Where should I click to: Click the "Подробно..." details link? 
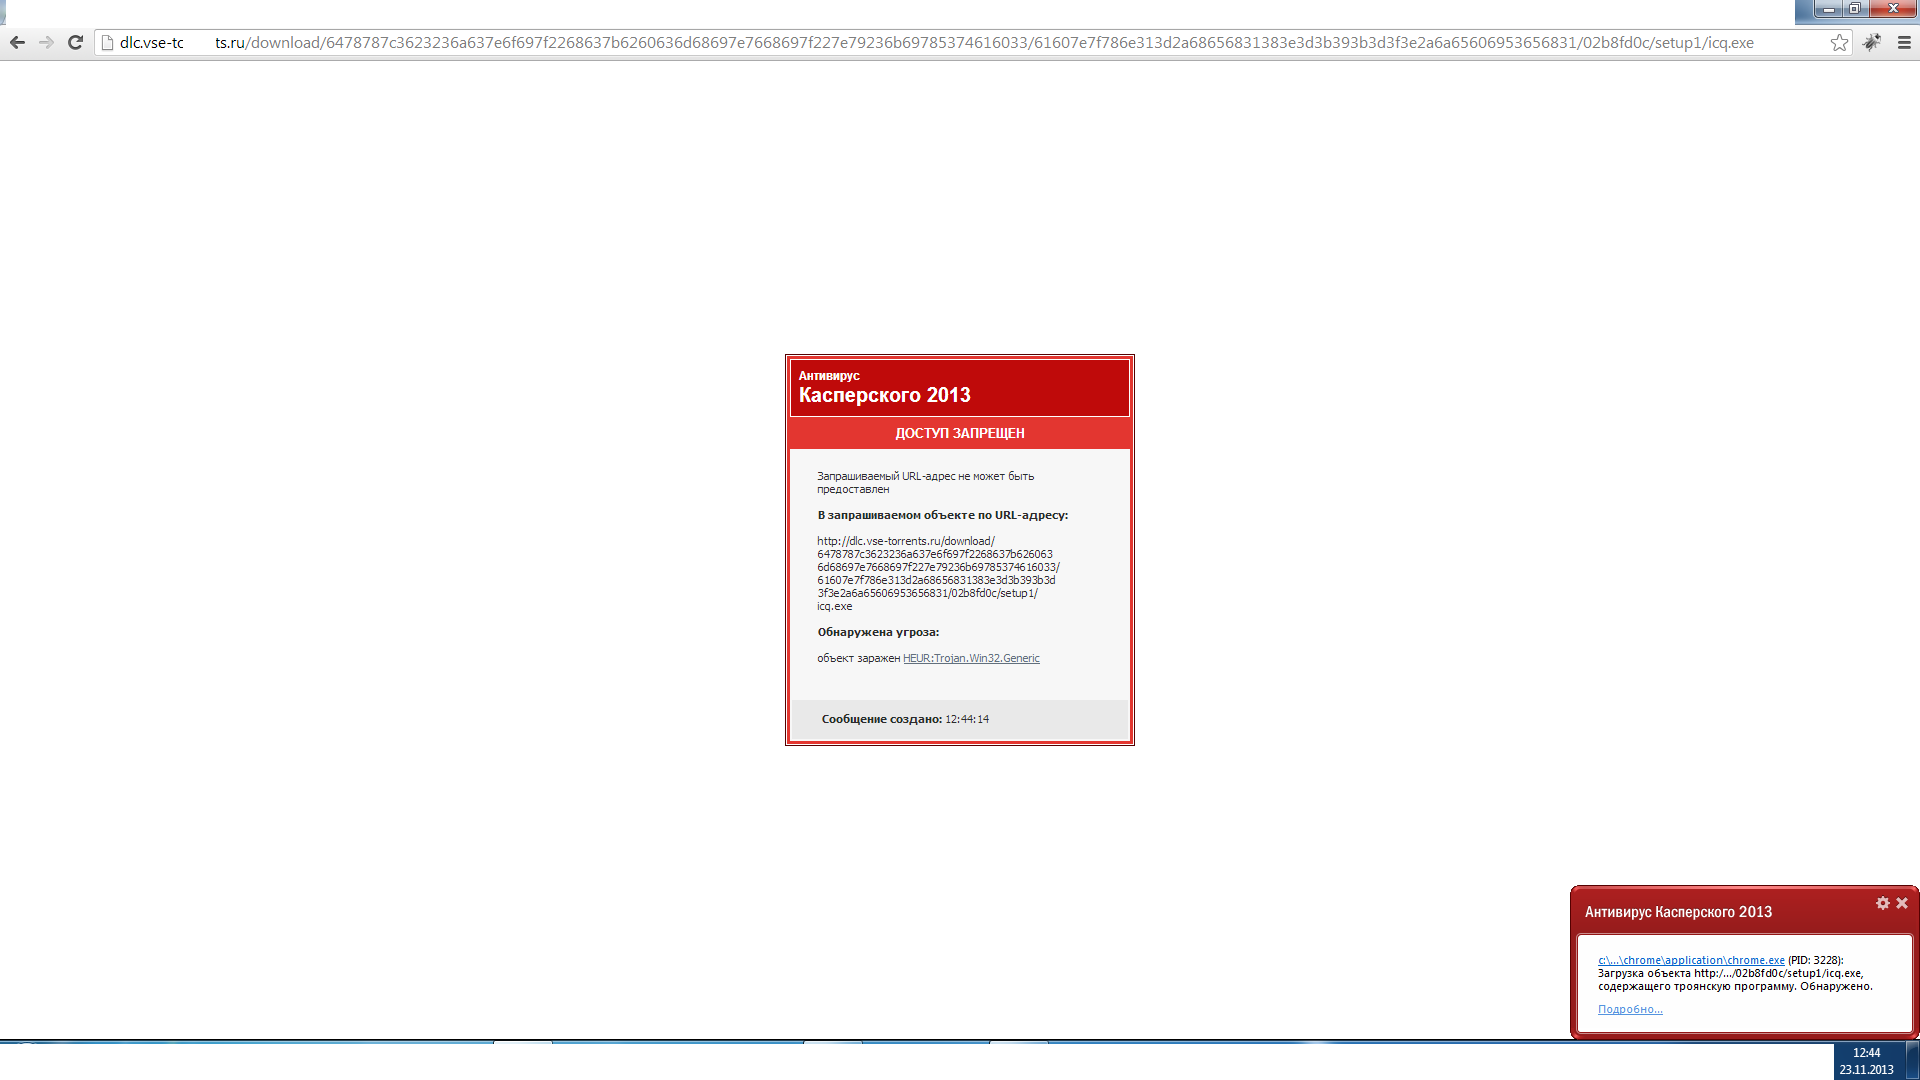pyautogui.click(x=1630, y=1009)
